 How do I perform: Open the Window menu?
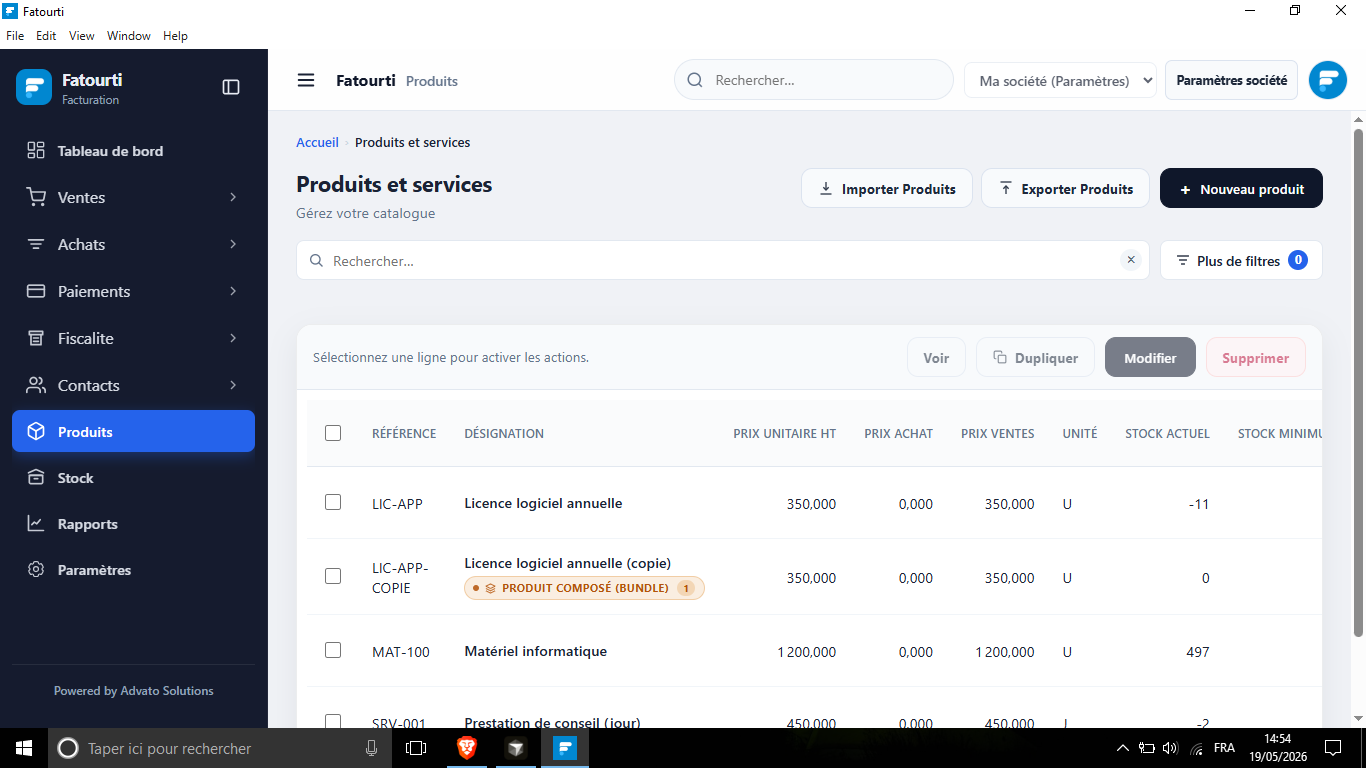(129, 36)
